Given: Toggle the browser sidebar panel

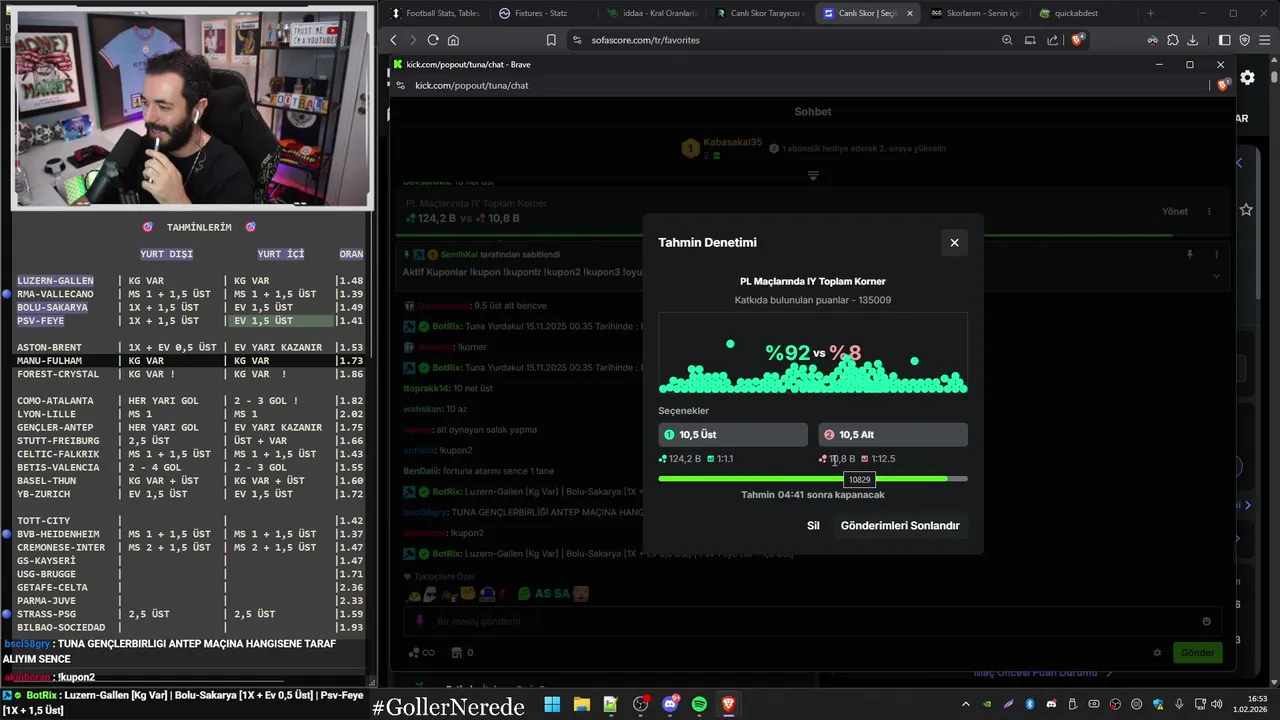Looking at the screenshot, I should pos(1224,40).
